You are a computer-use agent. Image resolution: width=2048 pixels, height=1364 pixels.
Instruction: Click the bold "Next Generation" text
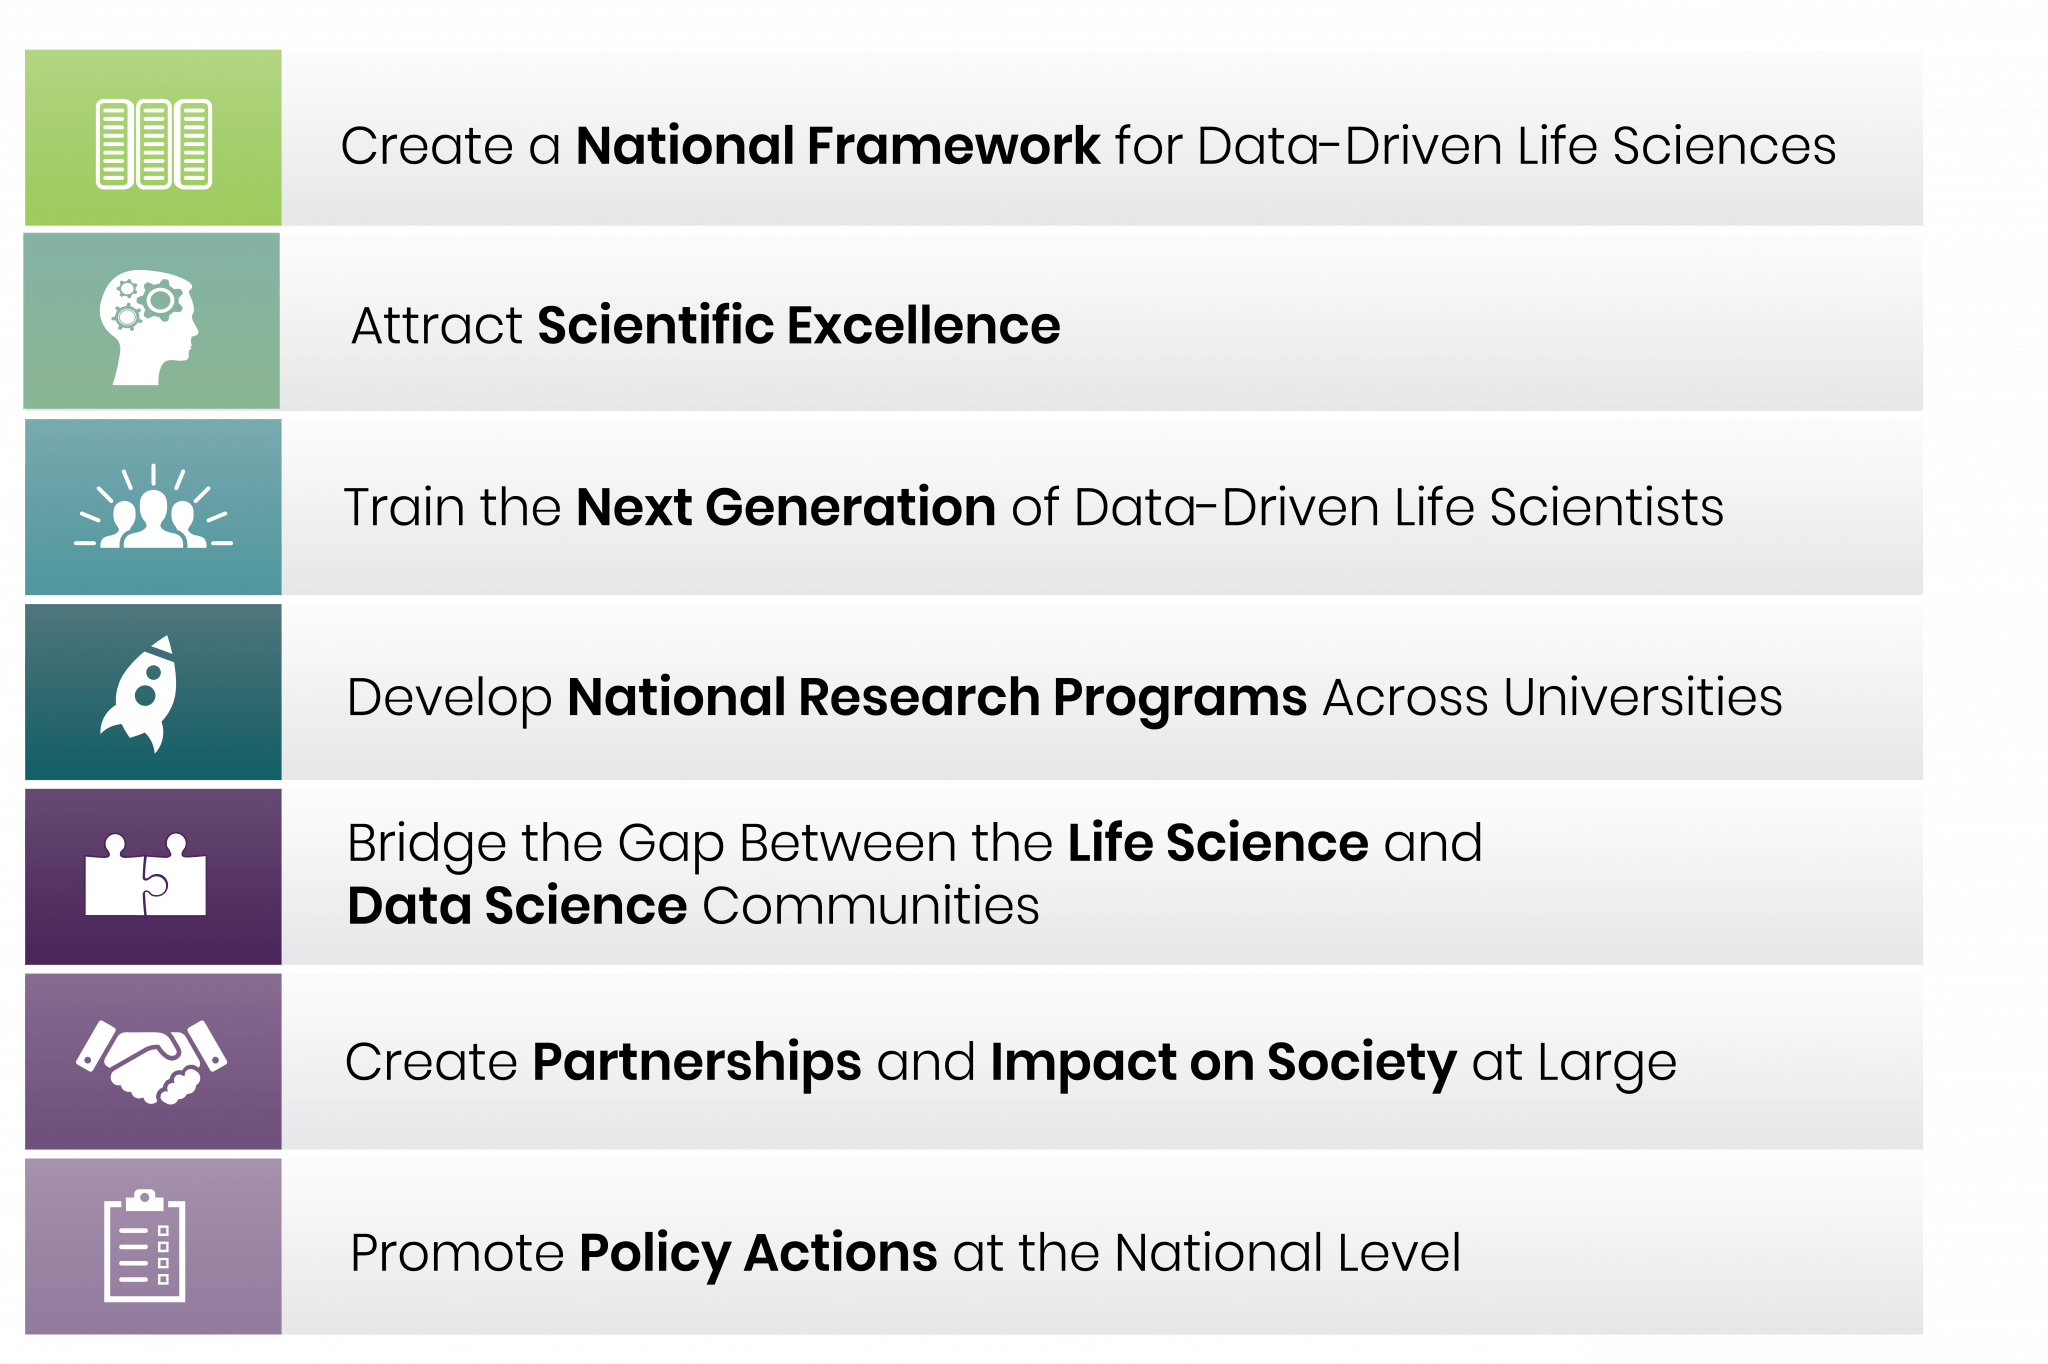(785, 507)
